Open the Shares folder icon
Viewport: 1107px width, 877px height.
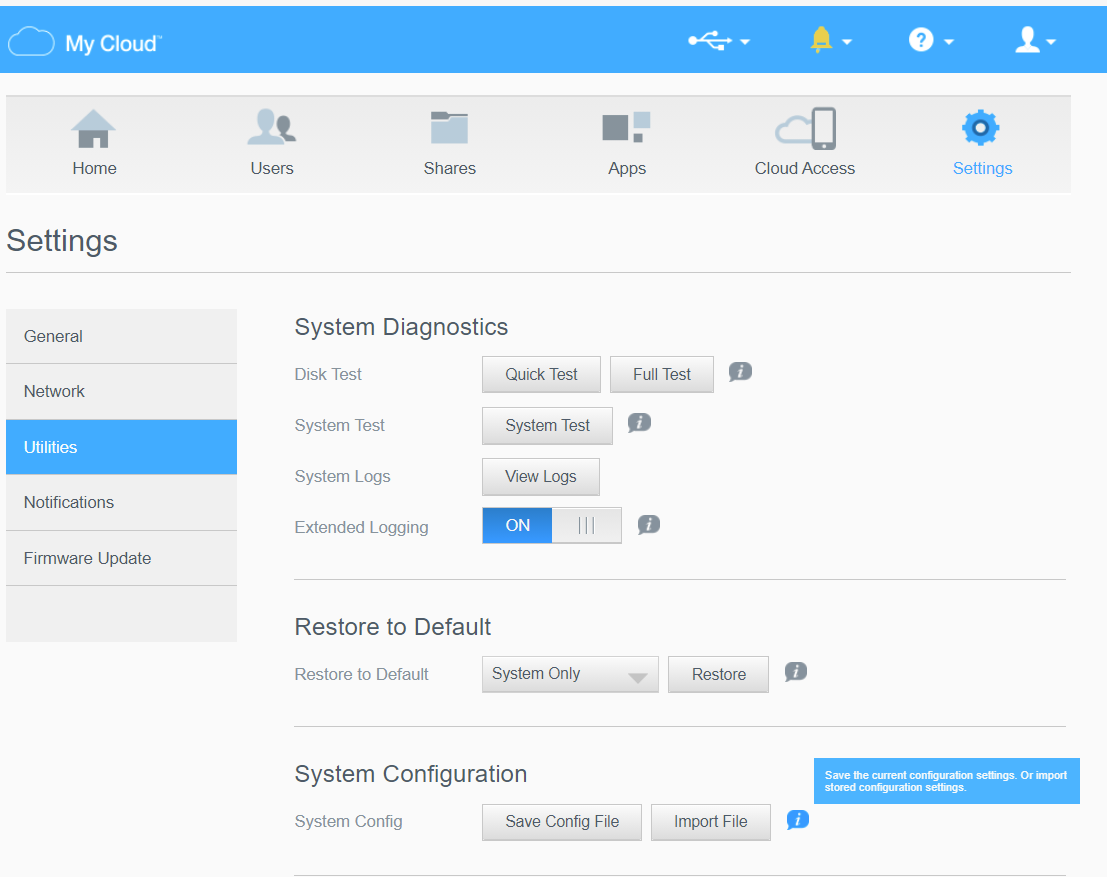(x=449, y=128)
